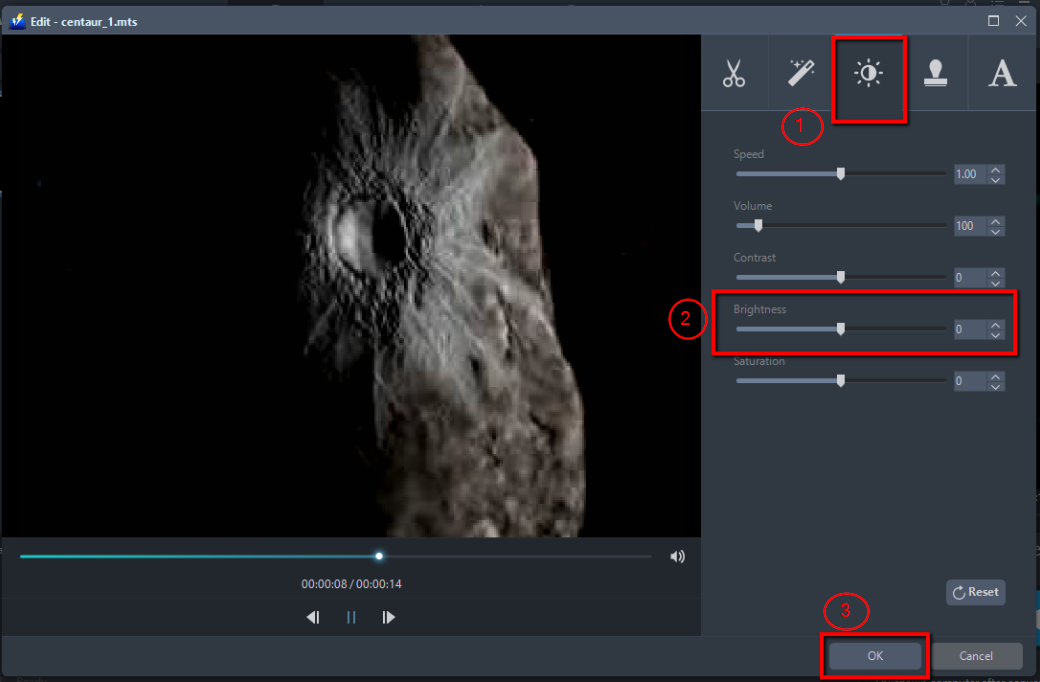
Task: Click the video timeline playhead
Action: [x=379, y=556]
